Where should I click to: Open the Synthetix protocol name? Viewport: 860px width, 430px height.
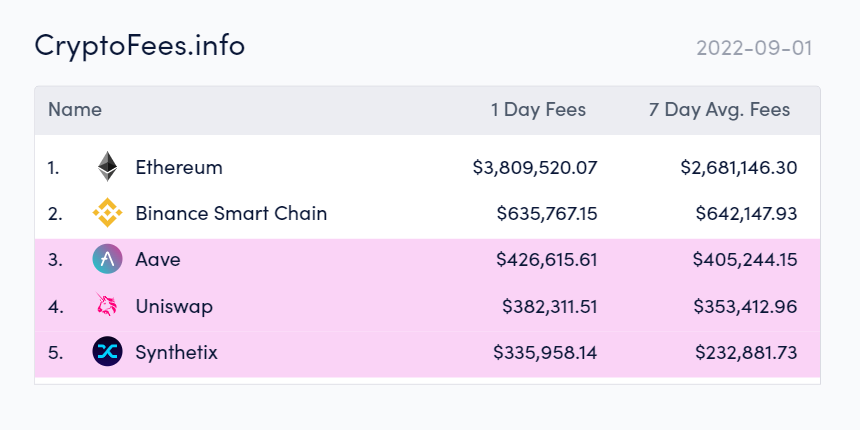(176, 352)
